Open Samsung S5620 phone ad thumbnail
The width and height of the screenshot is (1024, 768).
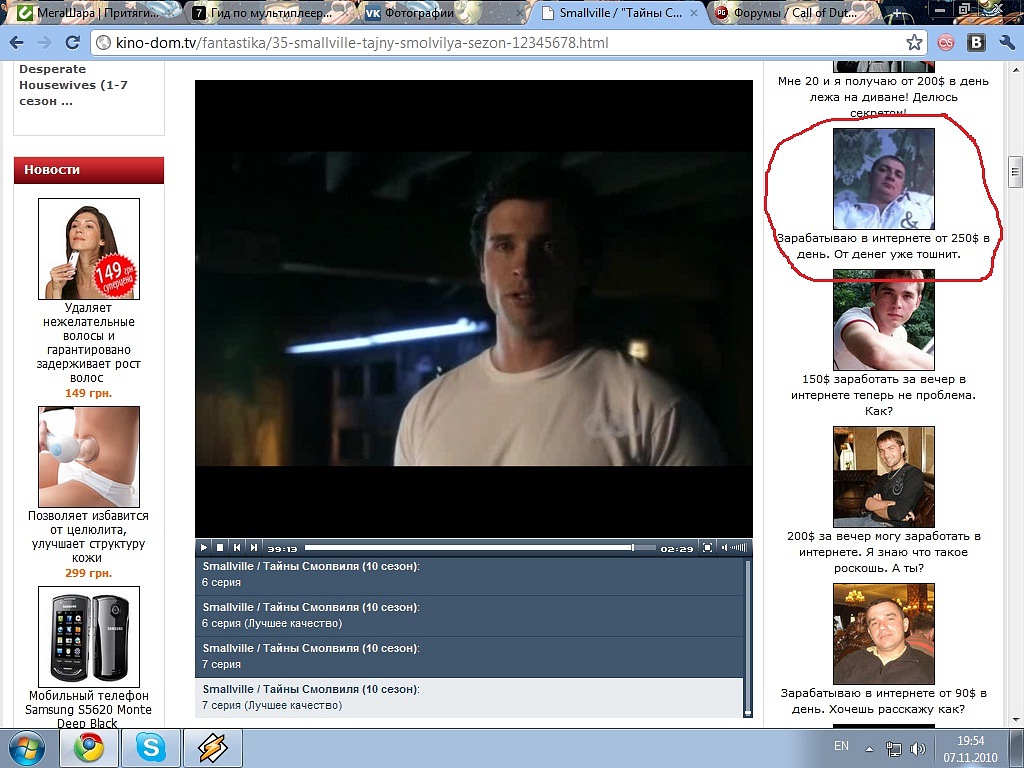click(89, 636)
